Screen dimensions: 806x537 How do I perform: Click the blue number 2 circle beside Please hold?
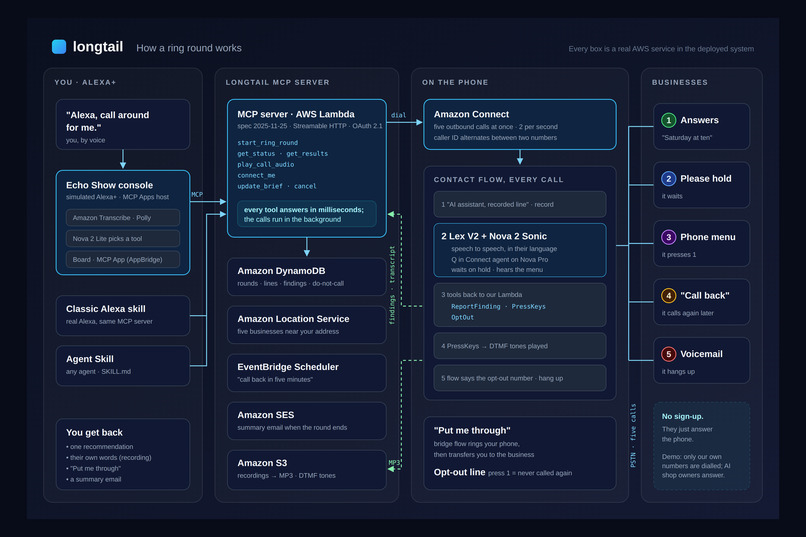[x=668, y=179]
